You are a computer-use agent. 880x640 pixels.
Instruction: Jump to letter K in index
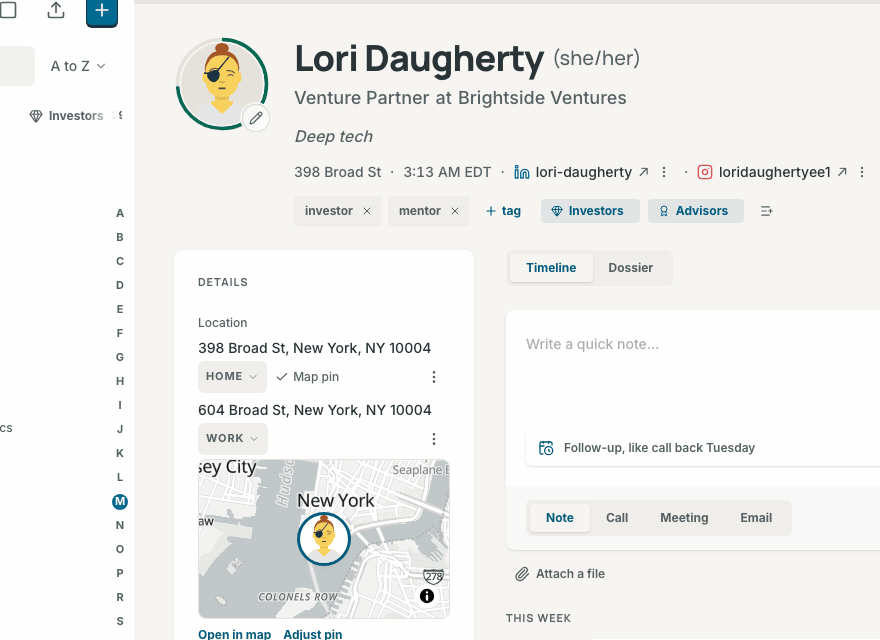click(120, 453)
